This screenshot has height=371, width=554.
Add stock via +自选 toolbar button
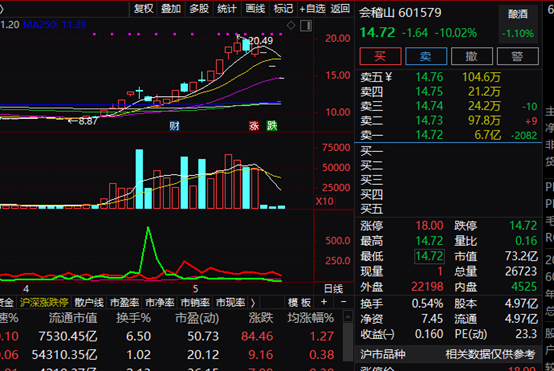click(312, 8)
